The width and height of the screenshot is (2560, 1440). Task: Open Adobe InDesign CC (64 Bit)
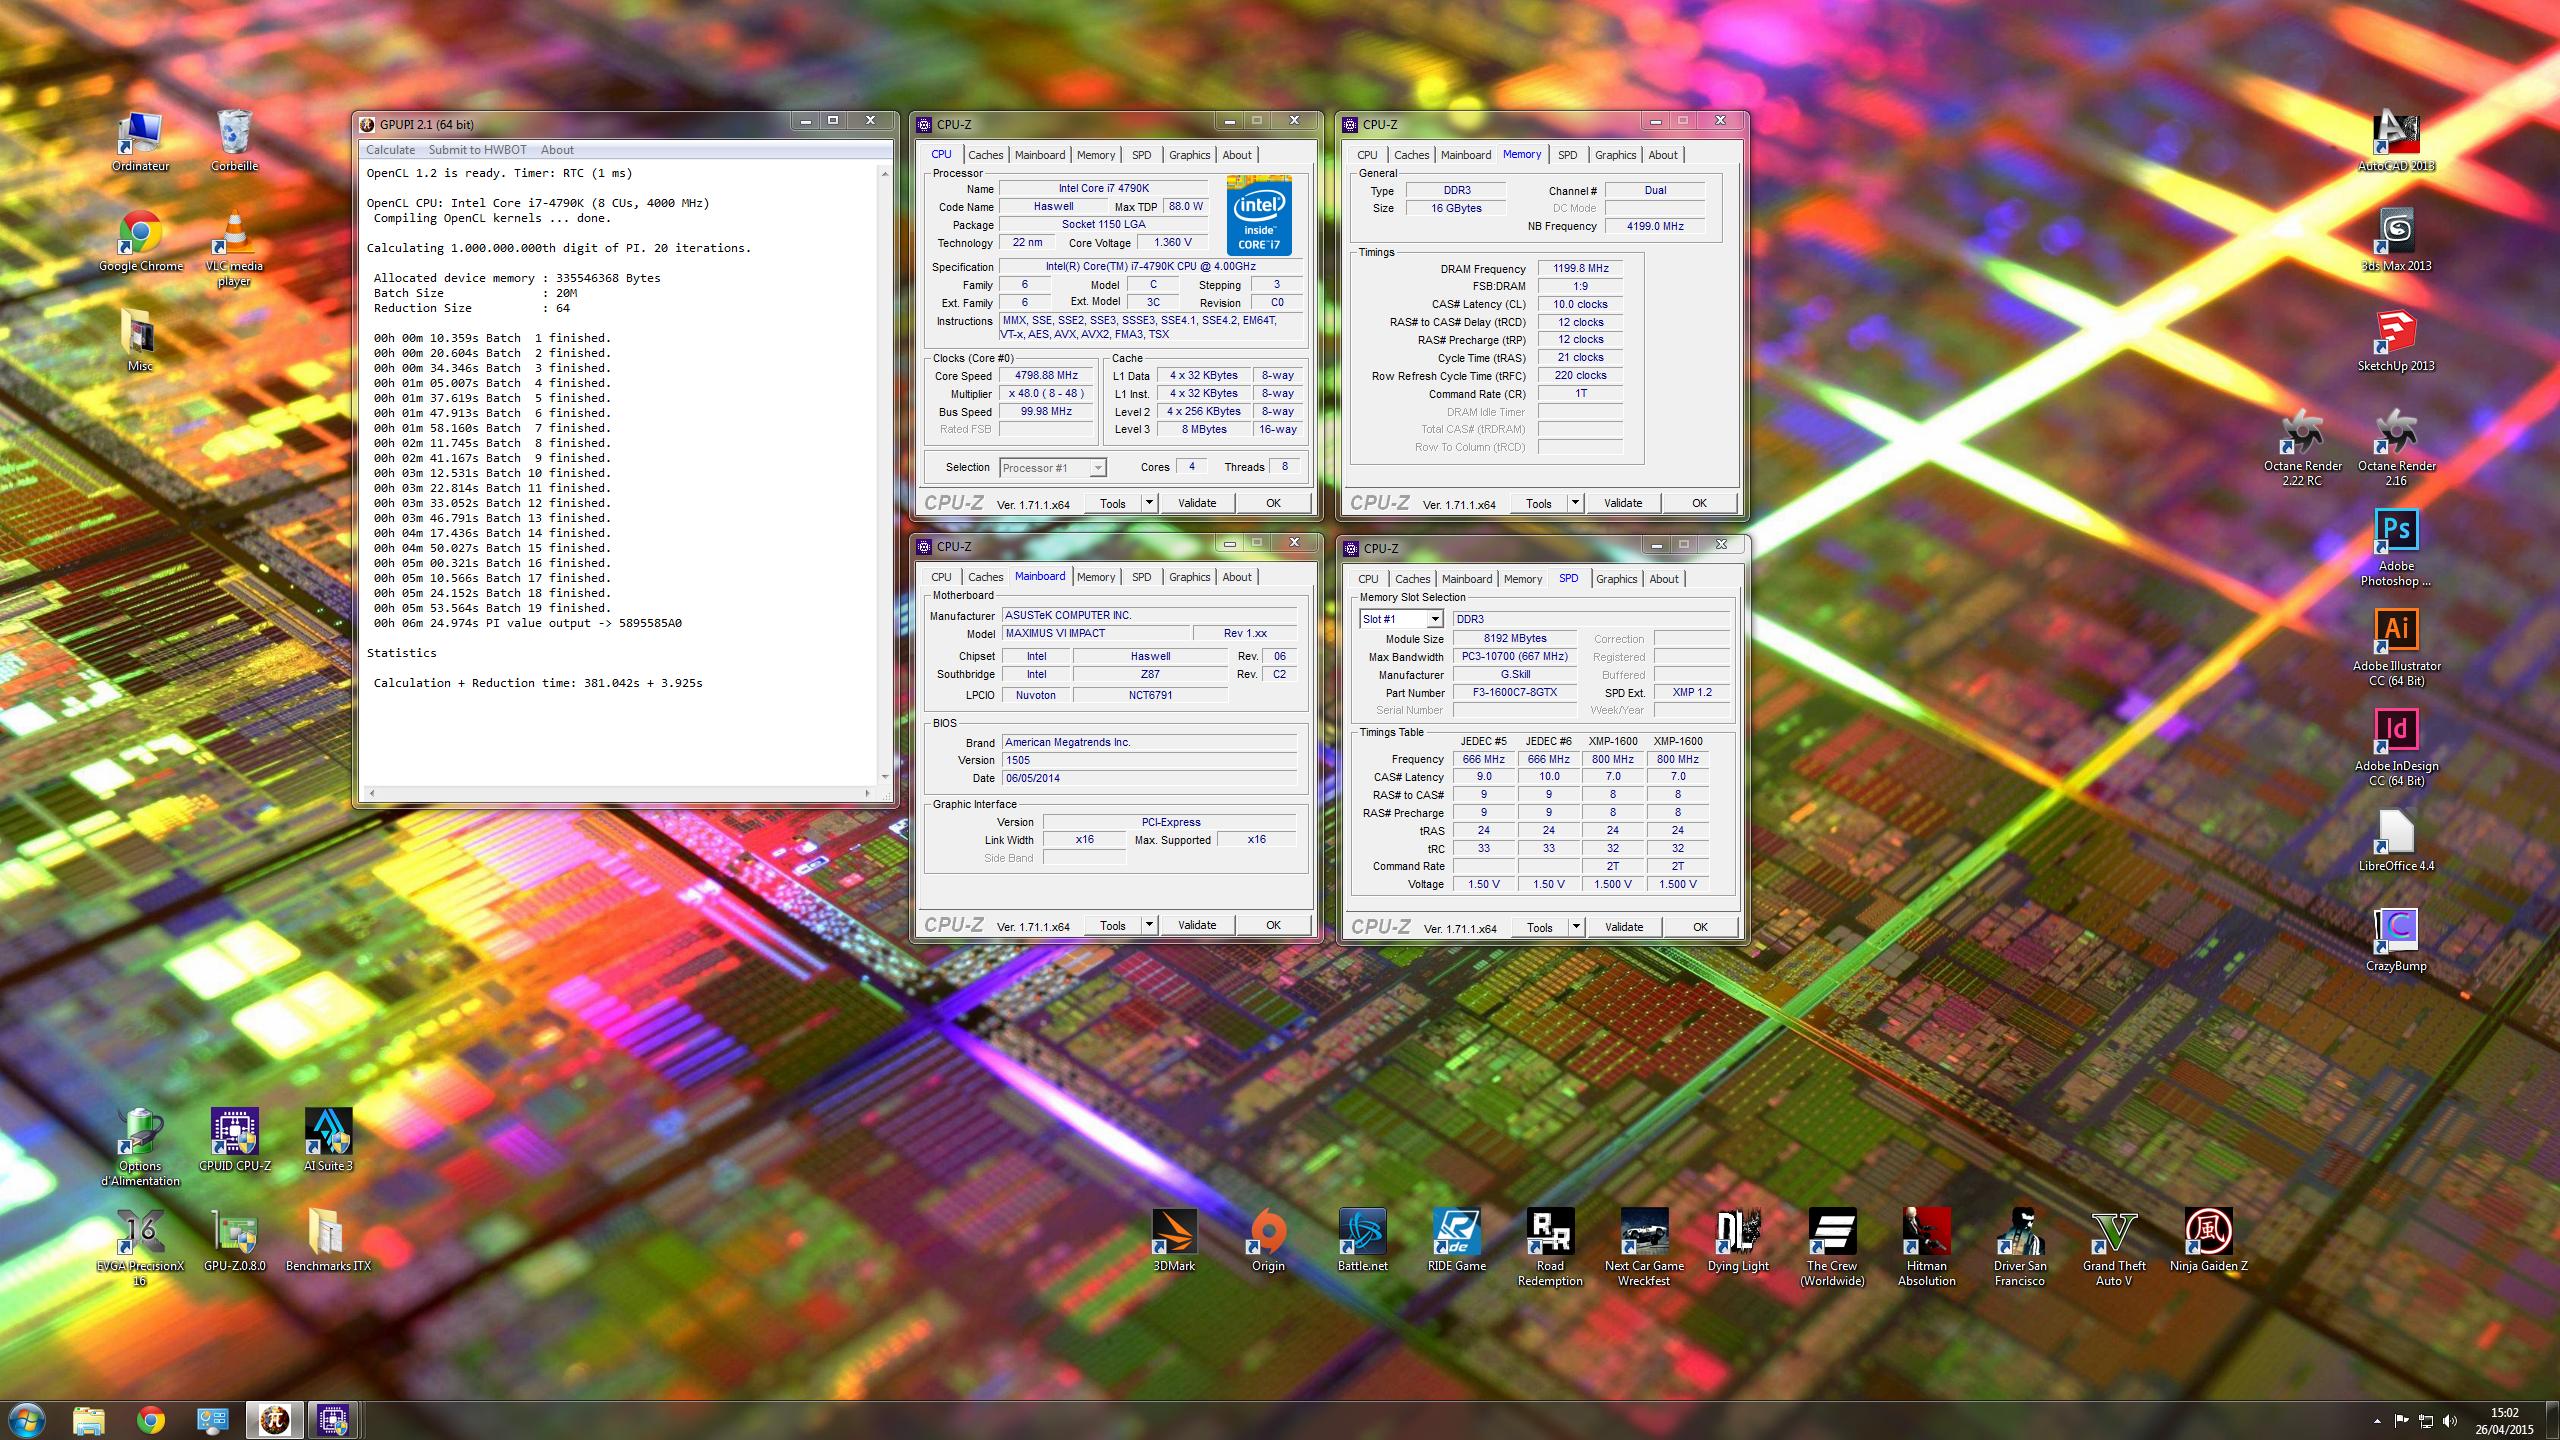[x=2396, y=748]
